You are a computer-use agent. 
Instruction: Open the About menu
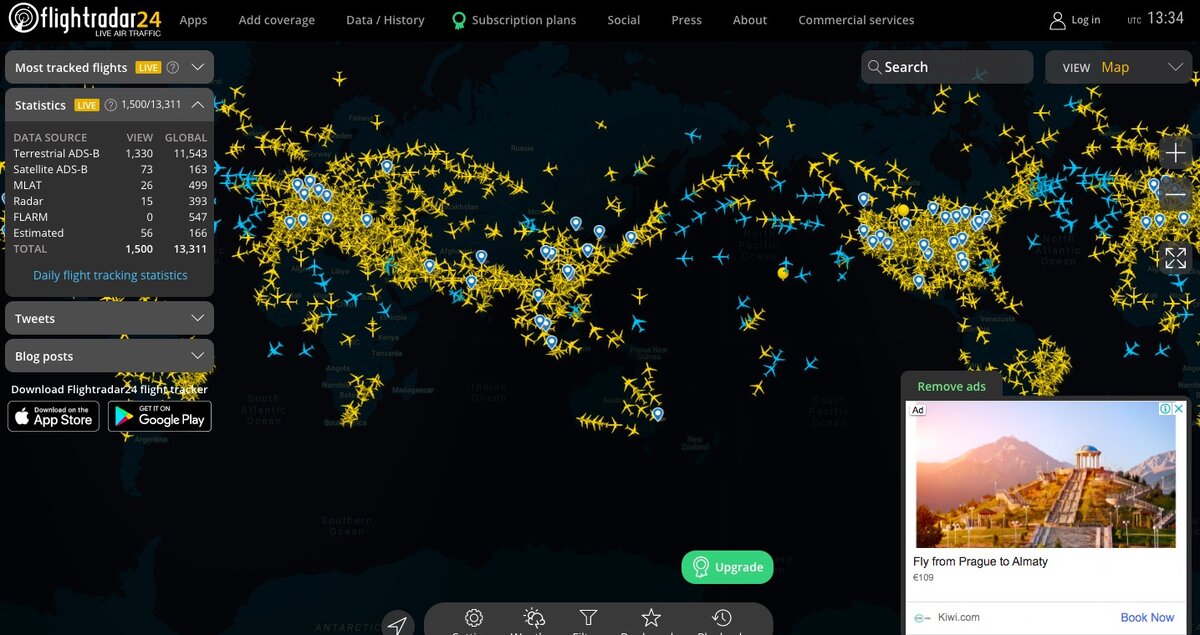coord(750,20)
